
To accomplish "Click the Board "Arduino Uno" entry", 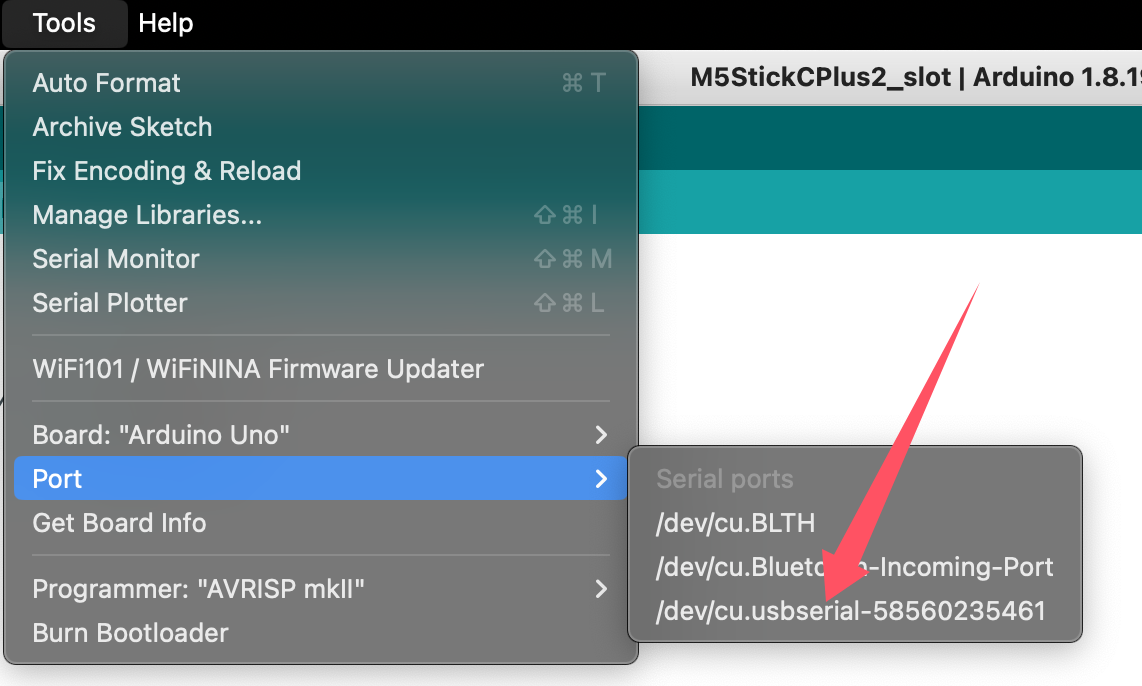I will [x=161, y=435].
